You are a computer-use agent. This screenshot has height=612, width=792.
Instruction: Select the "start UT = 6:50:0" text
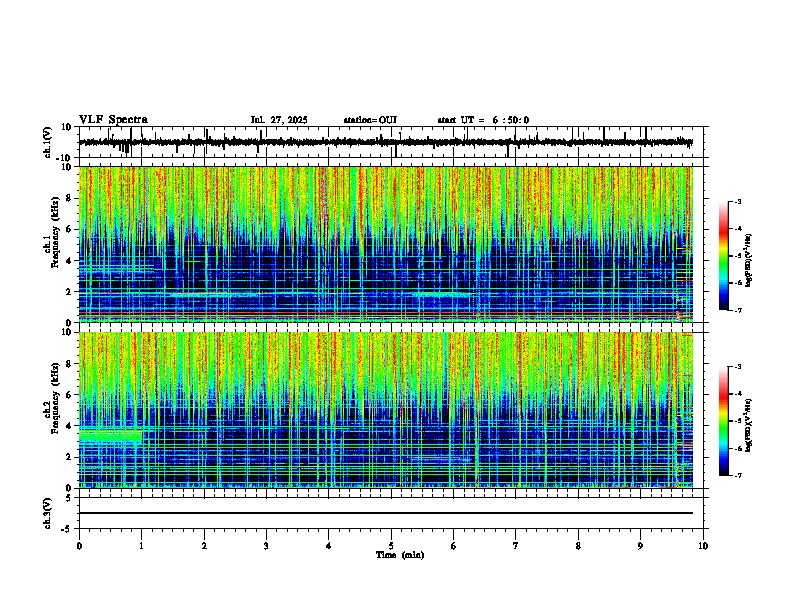[483, 120]
